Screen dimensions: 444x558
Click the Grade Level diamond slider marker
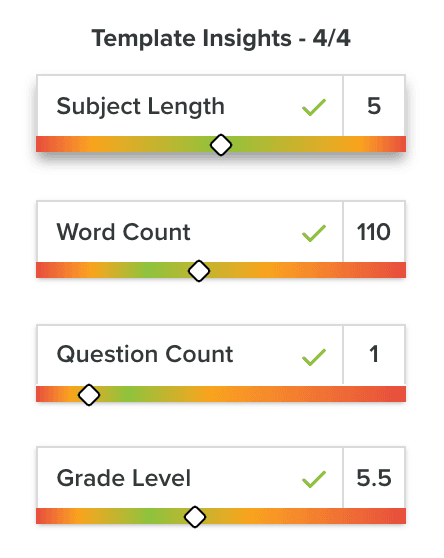[x=195, y=517]
